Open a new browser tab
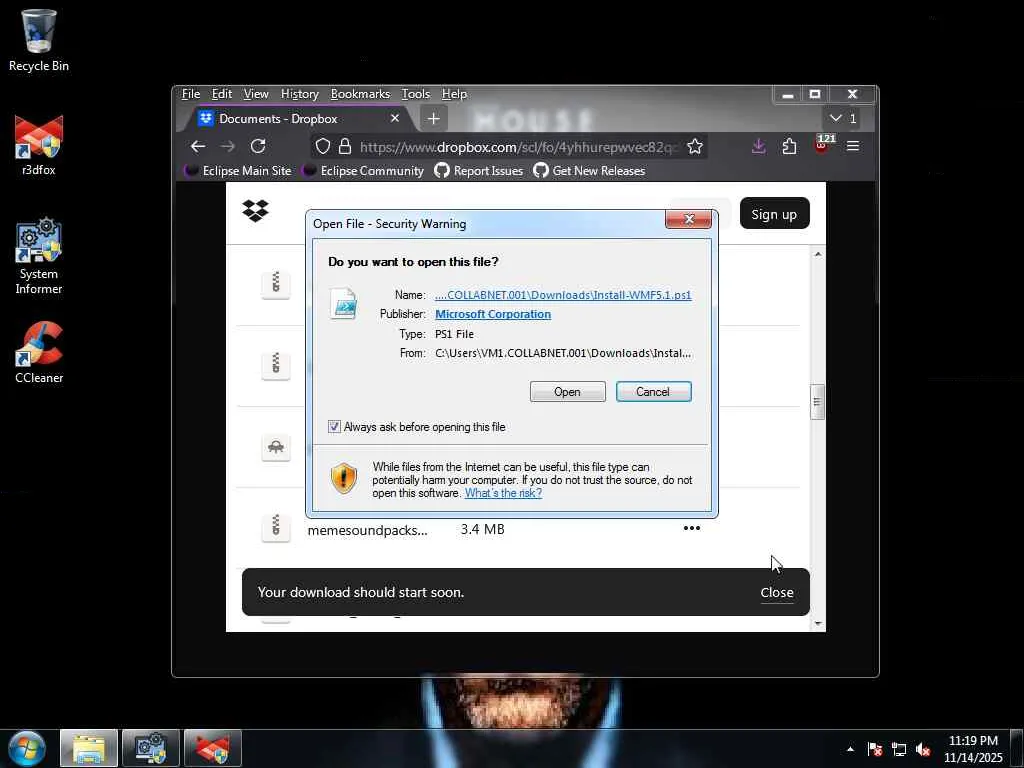 [x=434, y=119]
